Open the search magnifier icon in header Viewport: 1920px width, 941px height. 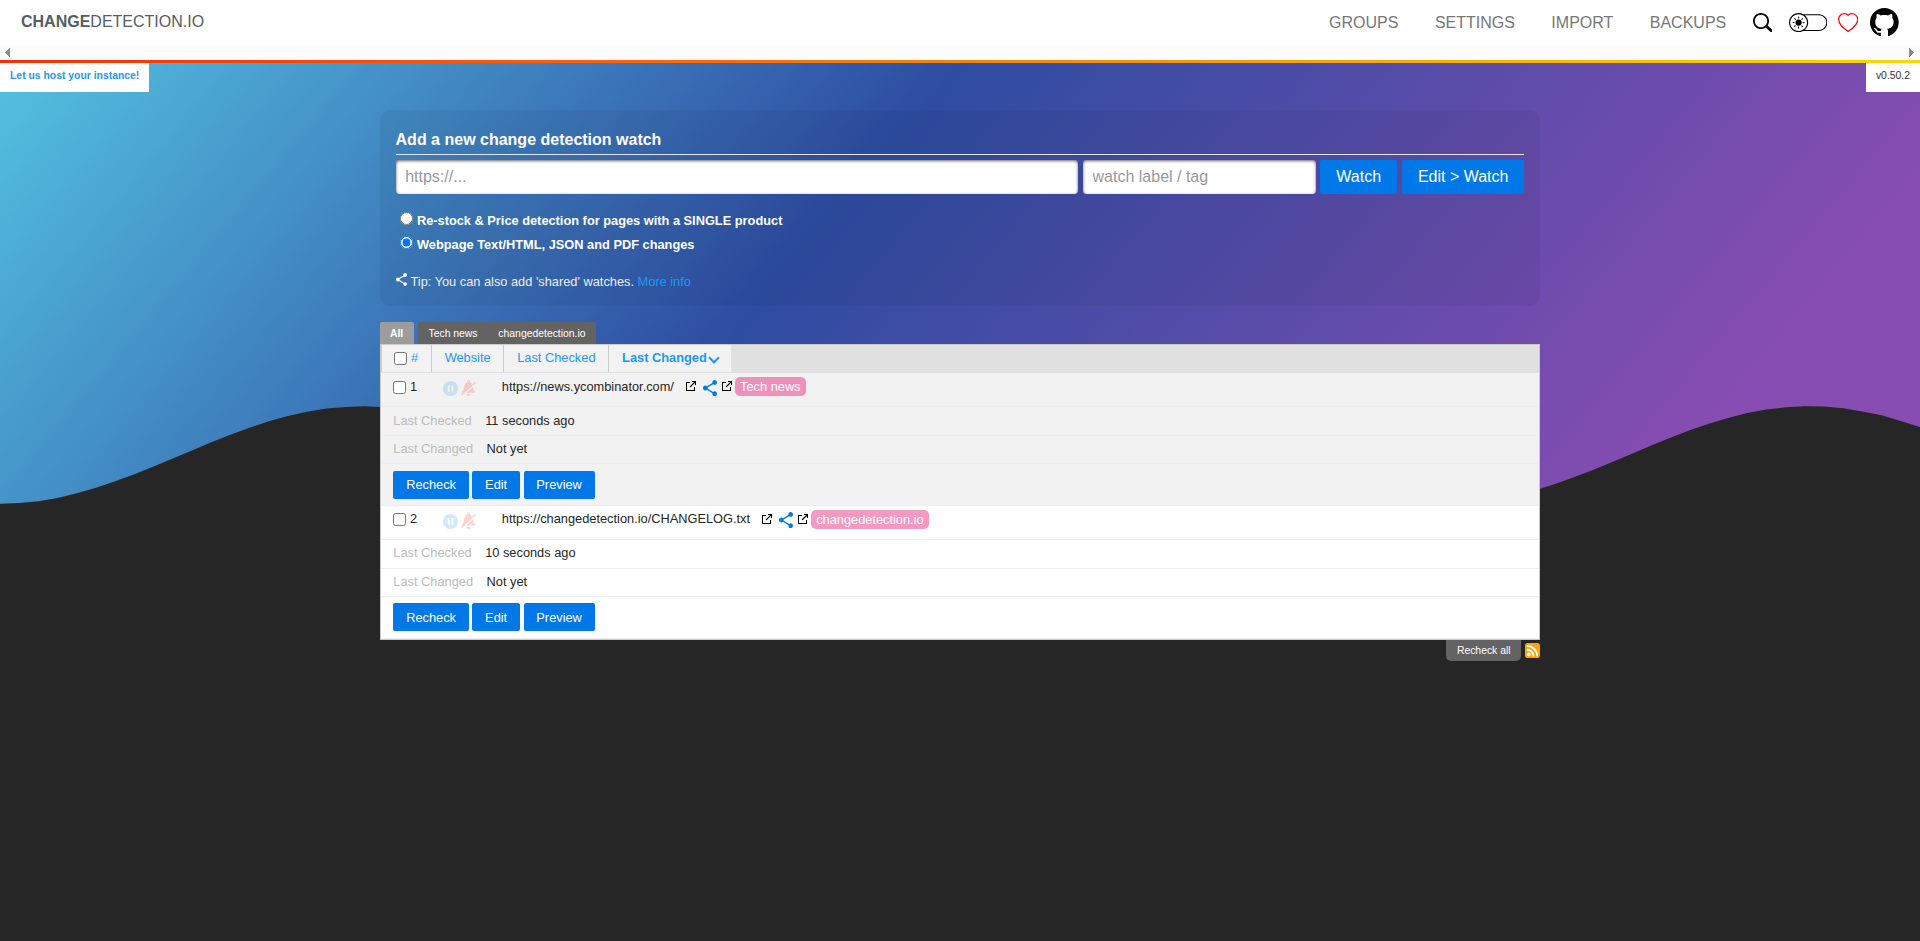1762,22
